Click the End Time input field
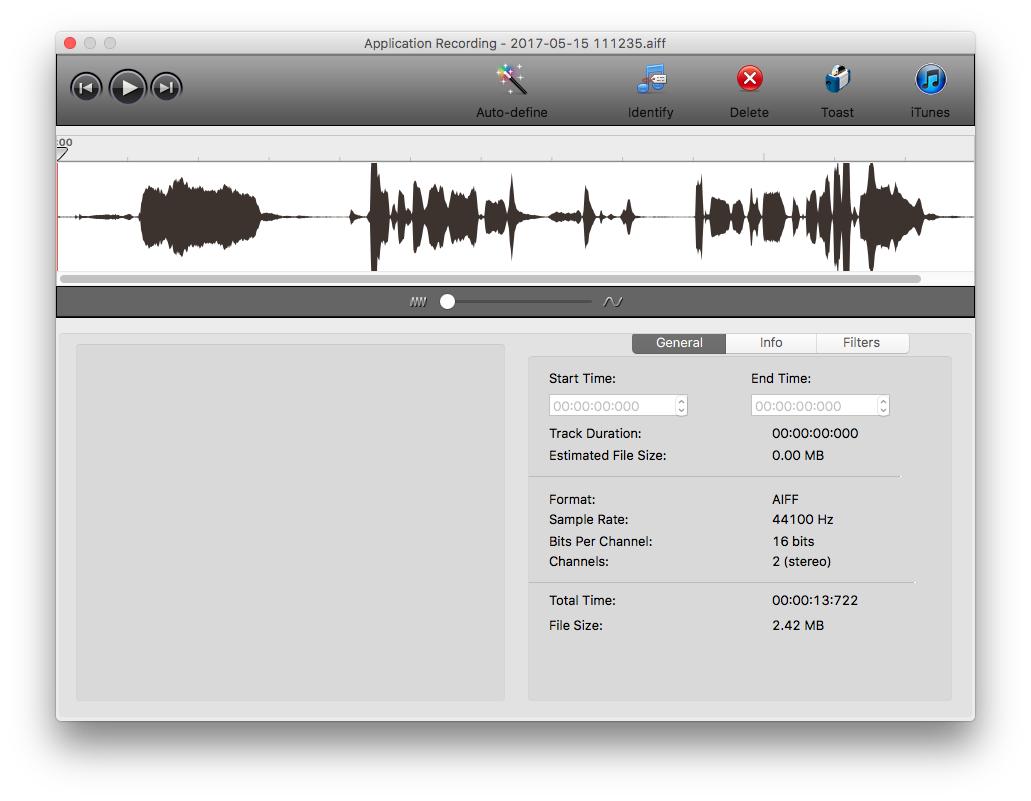Viewport: 1031px width, 801px height. pos(814,406)
